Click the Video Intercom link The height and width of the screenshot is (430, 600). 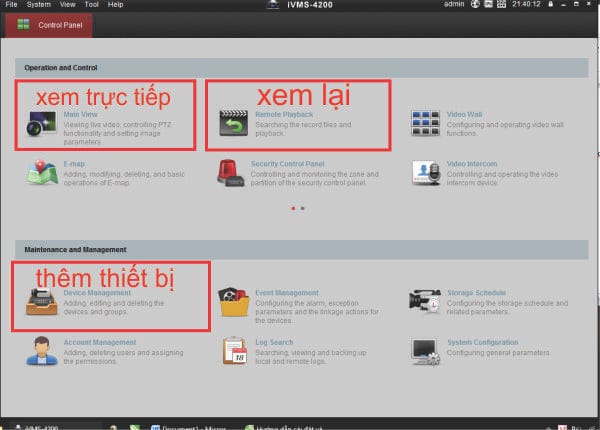(x=472, y=164)
